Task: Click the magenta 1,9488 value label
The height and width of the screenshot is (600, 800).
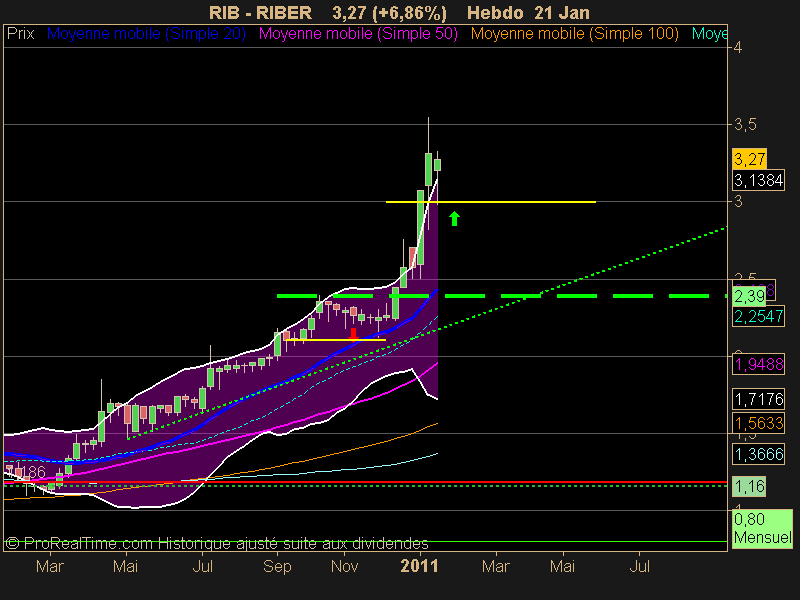Action: point(758,364)
